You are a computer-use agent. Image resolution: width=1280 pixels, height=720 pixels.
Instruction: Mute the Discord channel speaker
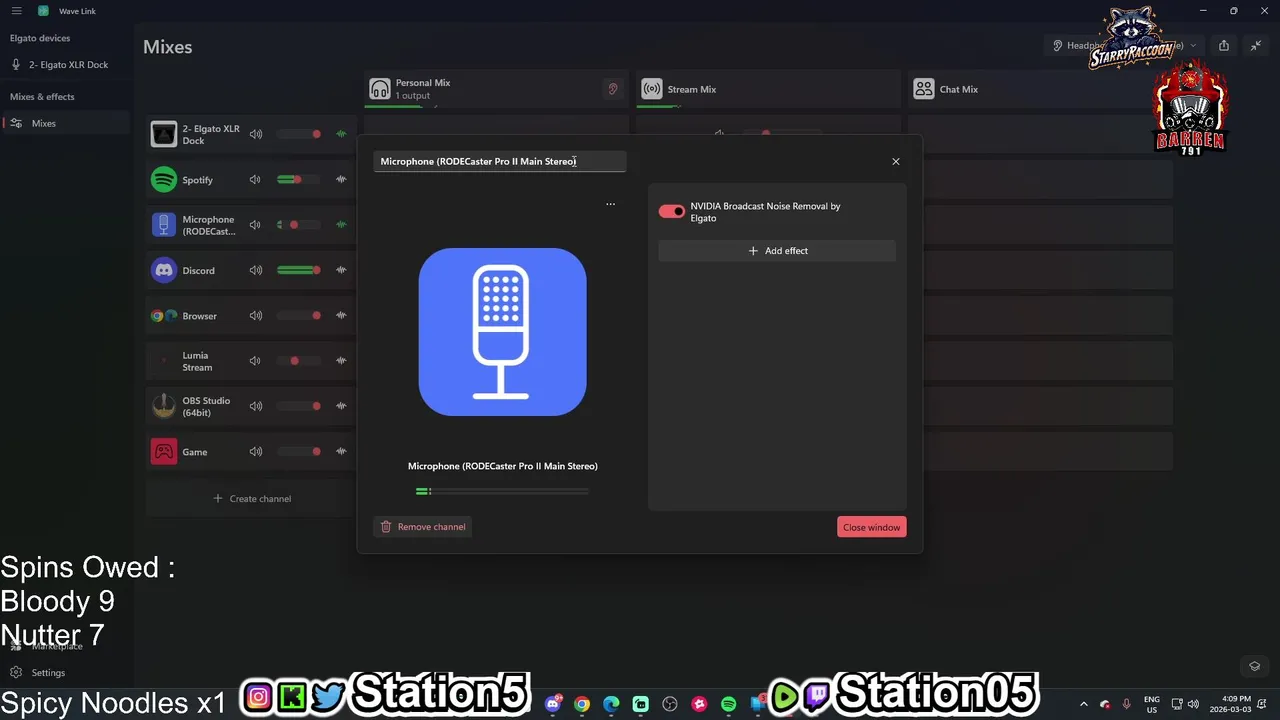(x=256, y=270)
